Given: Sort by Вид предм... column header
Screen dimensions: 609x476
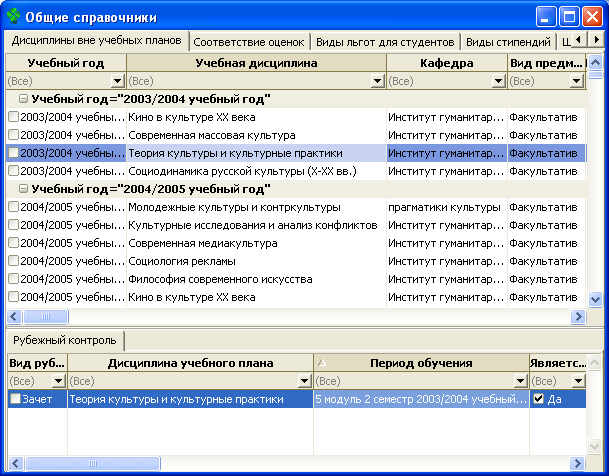Looking at the screenshot, I should 547,63.
